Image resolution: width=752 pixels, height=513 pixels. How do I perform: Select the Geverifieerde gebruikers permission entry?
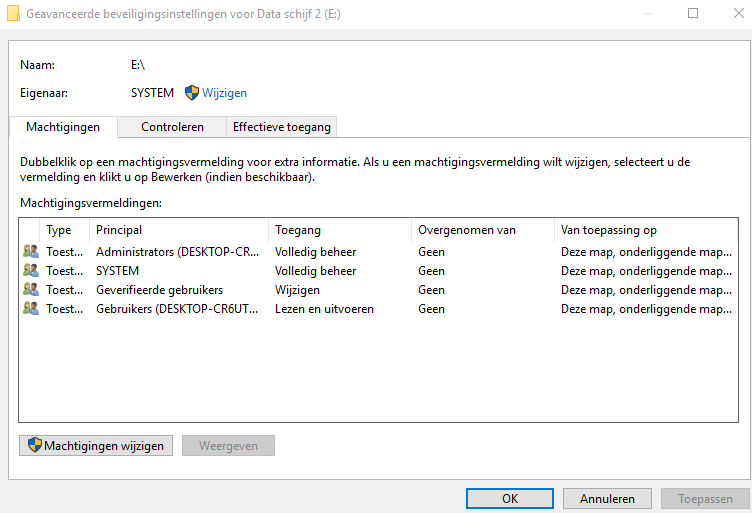(x=159, y=290)
